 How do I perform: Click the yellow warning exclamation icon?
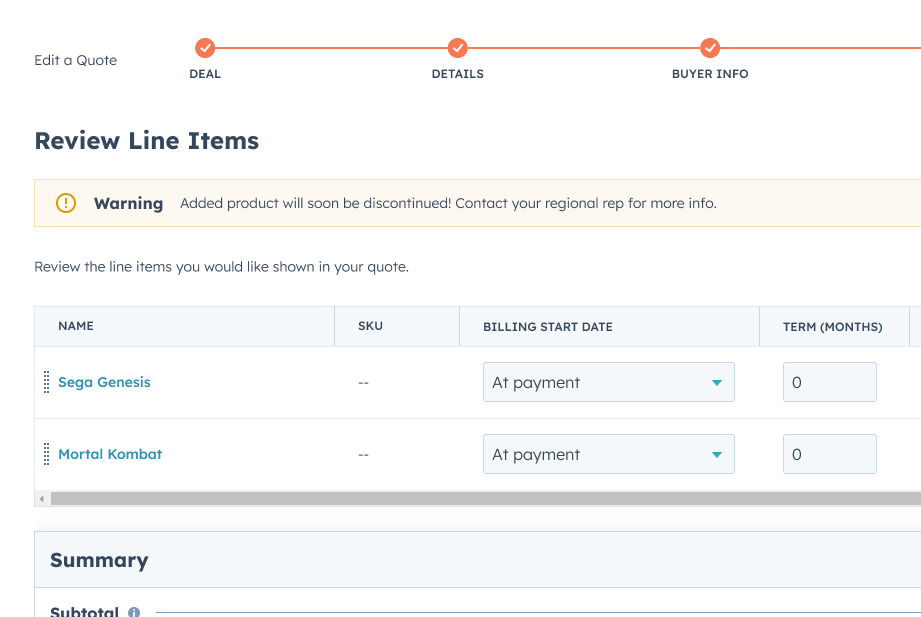click(x=66, y=203)
